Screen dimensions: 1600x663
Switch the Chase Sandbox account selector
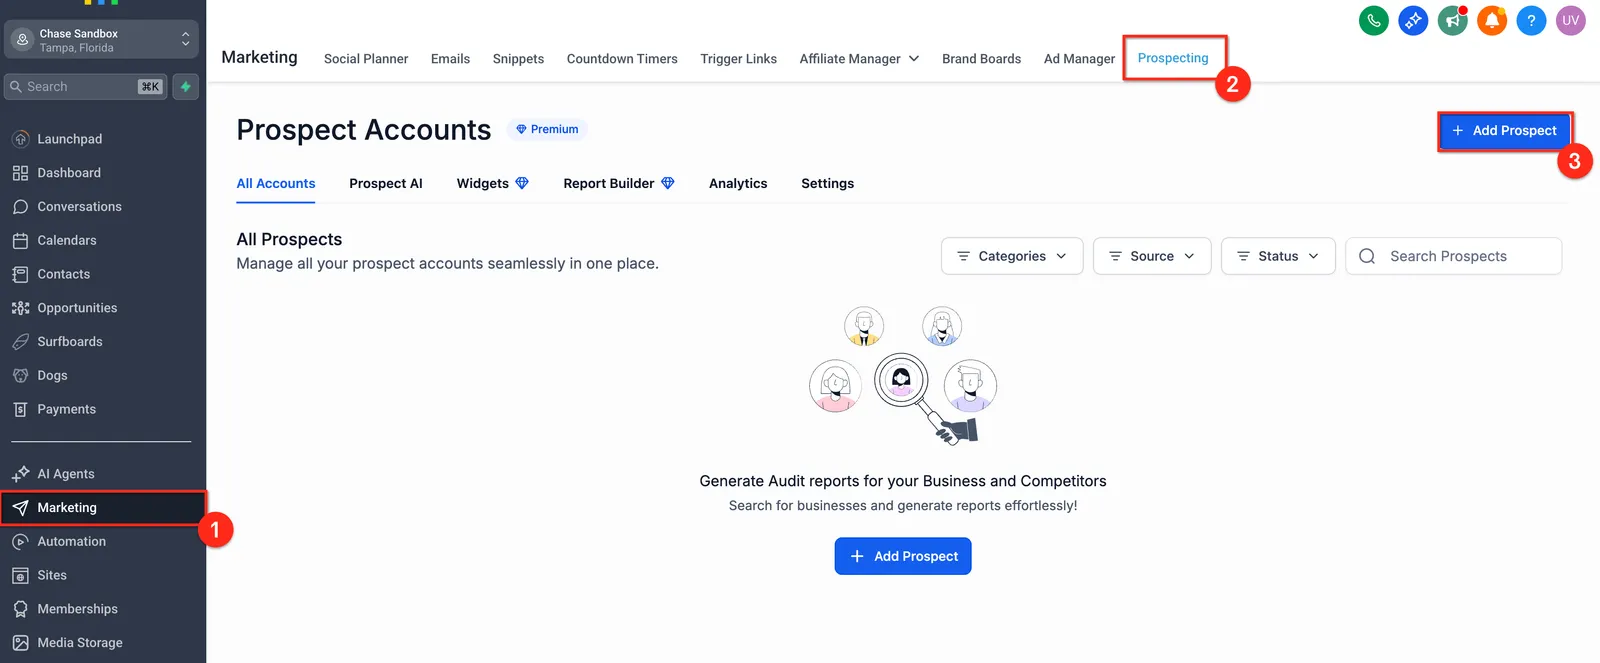(101, 40)
